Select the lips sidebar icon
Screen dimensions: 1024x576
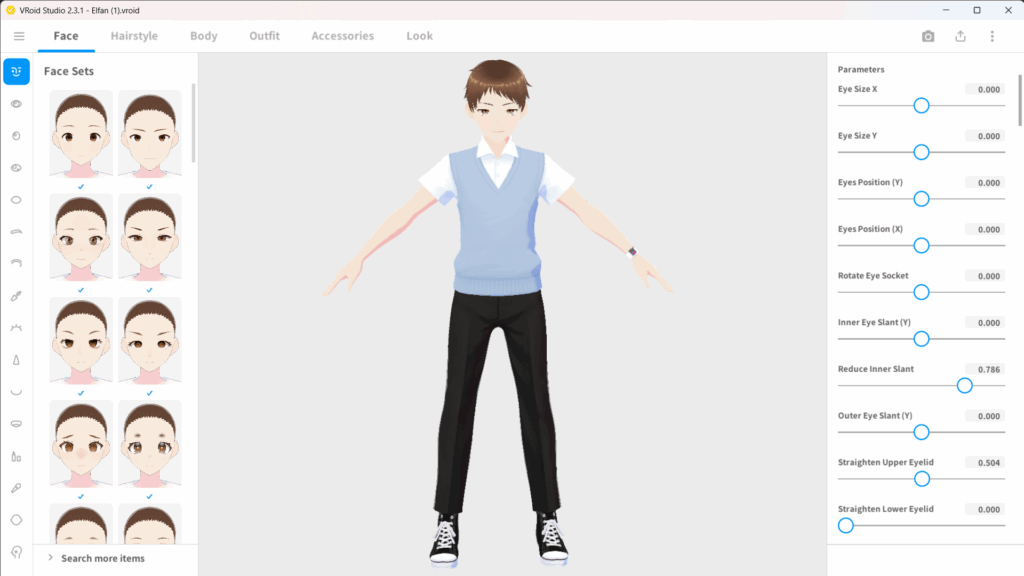click(x=16, y=424)
